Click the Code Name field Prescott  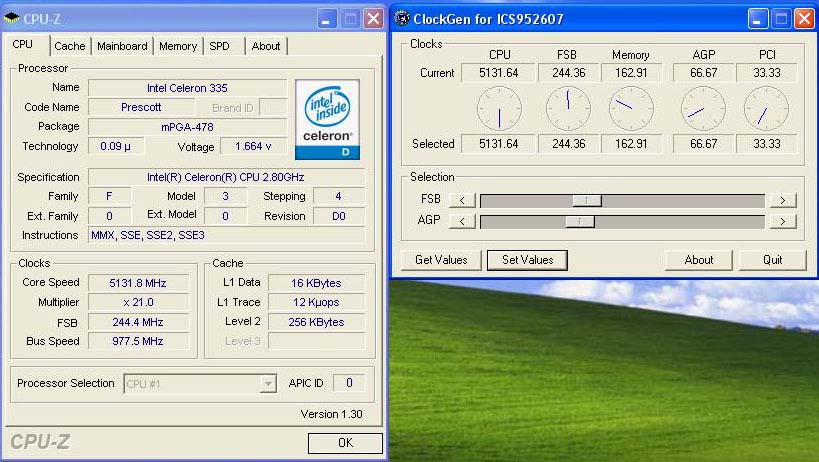(x=141, y=108)
